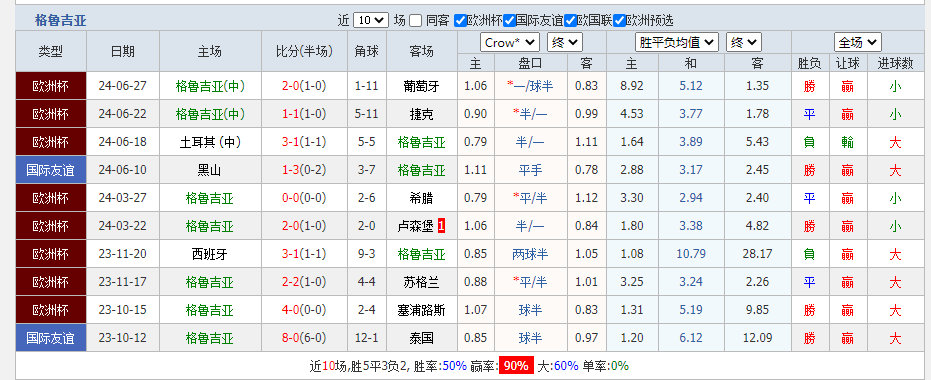Viewport: 931px width, 380px height.
Task: Click home odds 8.92 in the 葡萄牙 row
Action: pyautogui.click(x=632, y=86)
